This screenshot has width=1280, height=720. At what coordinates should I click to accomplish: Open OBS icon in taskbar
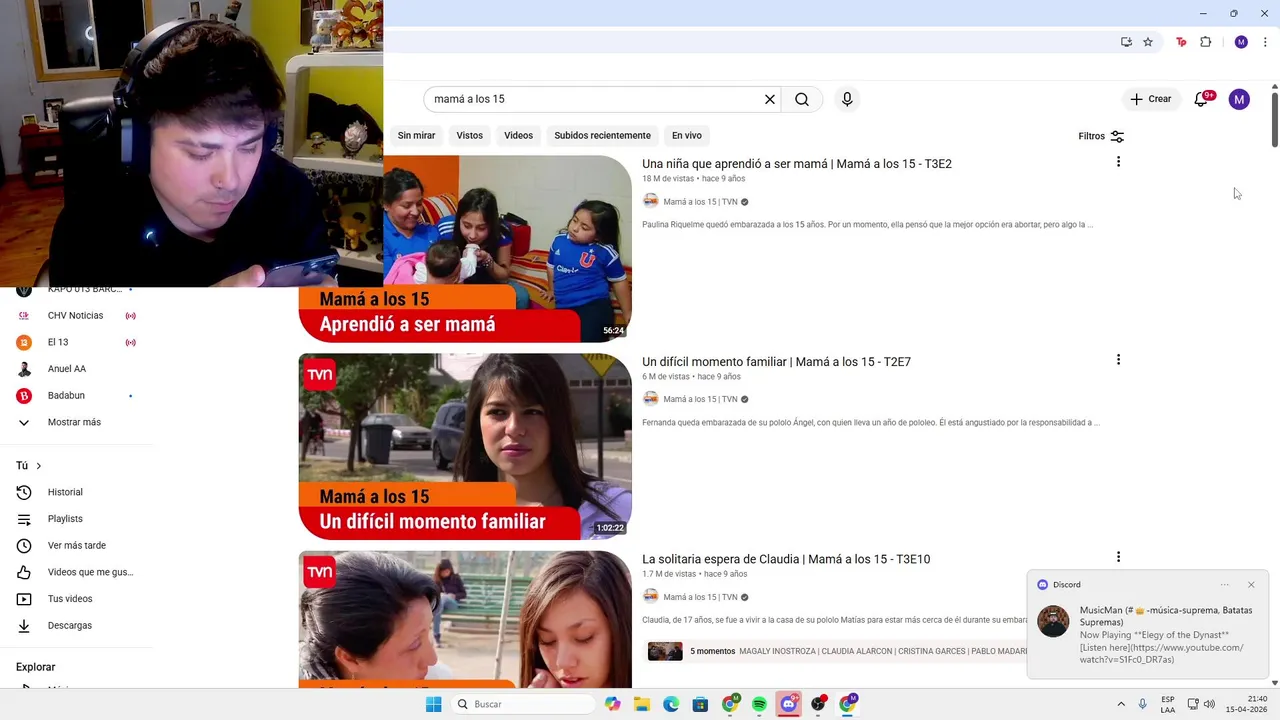coord(819,704)
